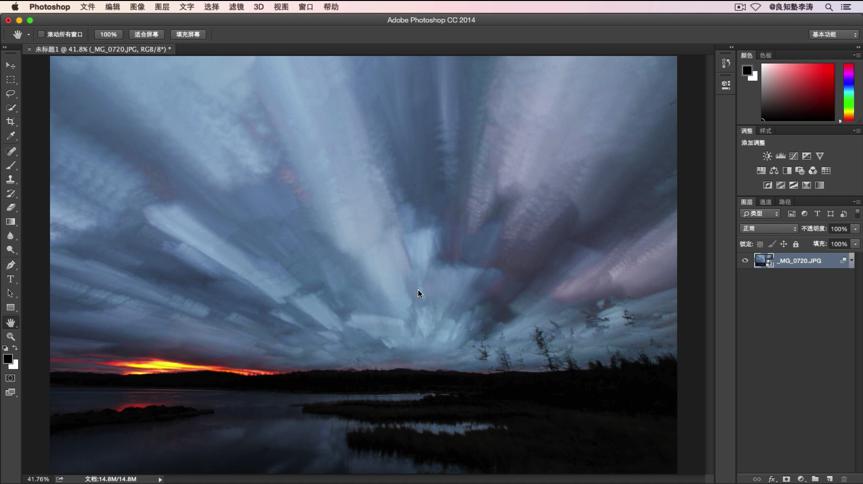Pick the Type (T) tool
The height and width of the screenshot is (484, 863).
(x=11, y=279)
